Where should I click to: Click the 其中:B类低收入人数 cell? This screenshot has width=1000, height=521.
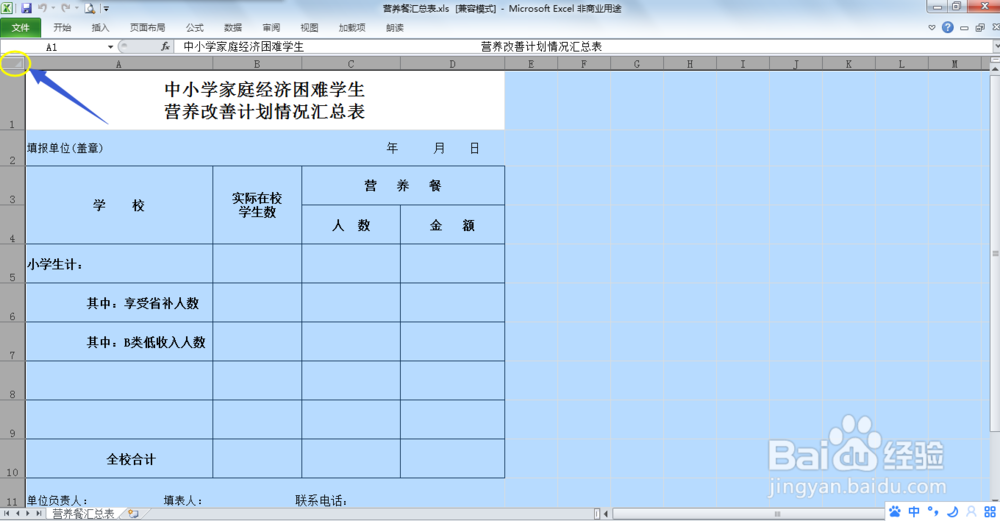click(x=119, y=342)
